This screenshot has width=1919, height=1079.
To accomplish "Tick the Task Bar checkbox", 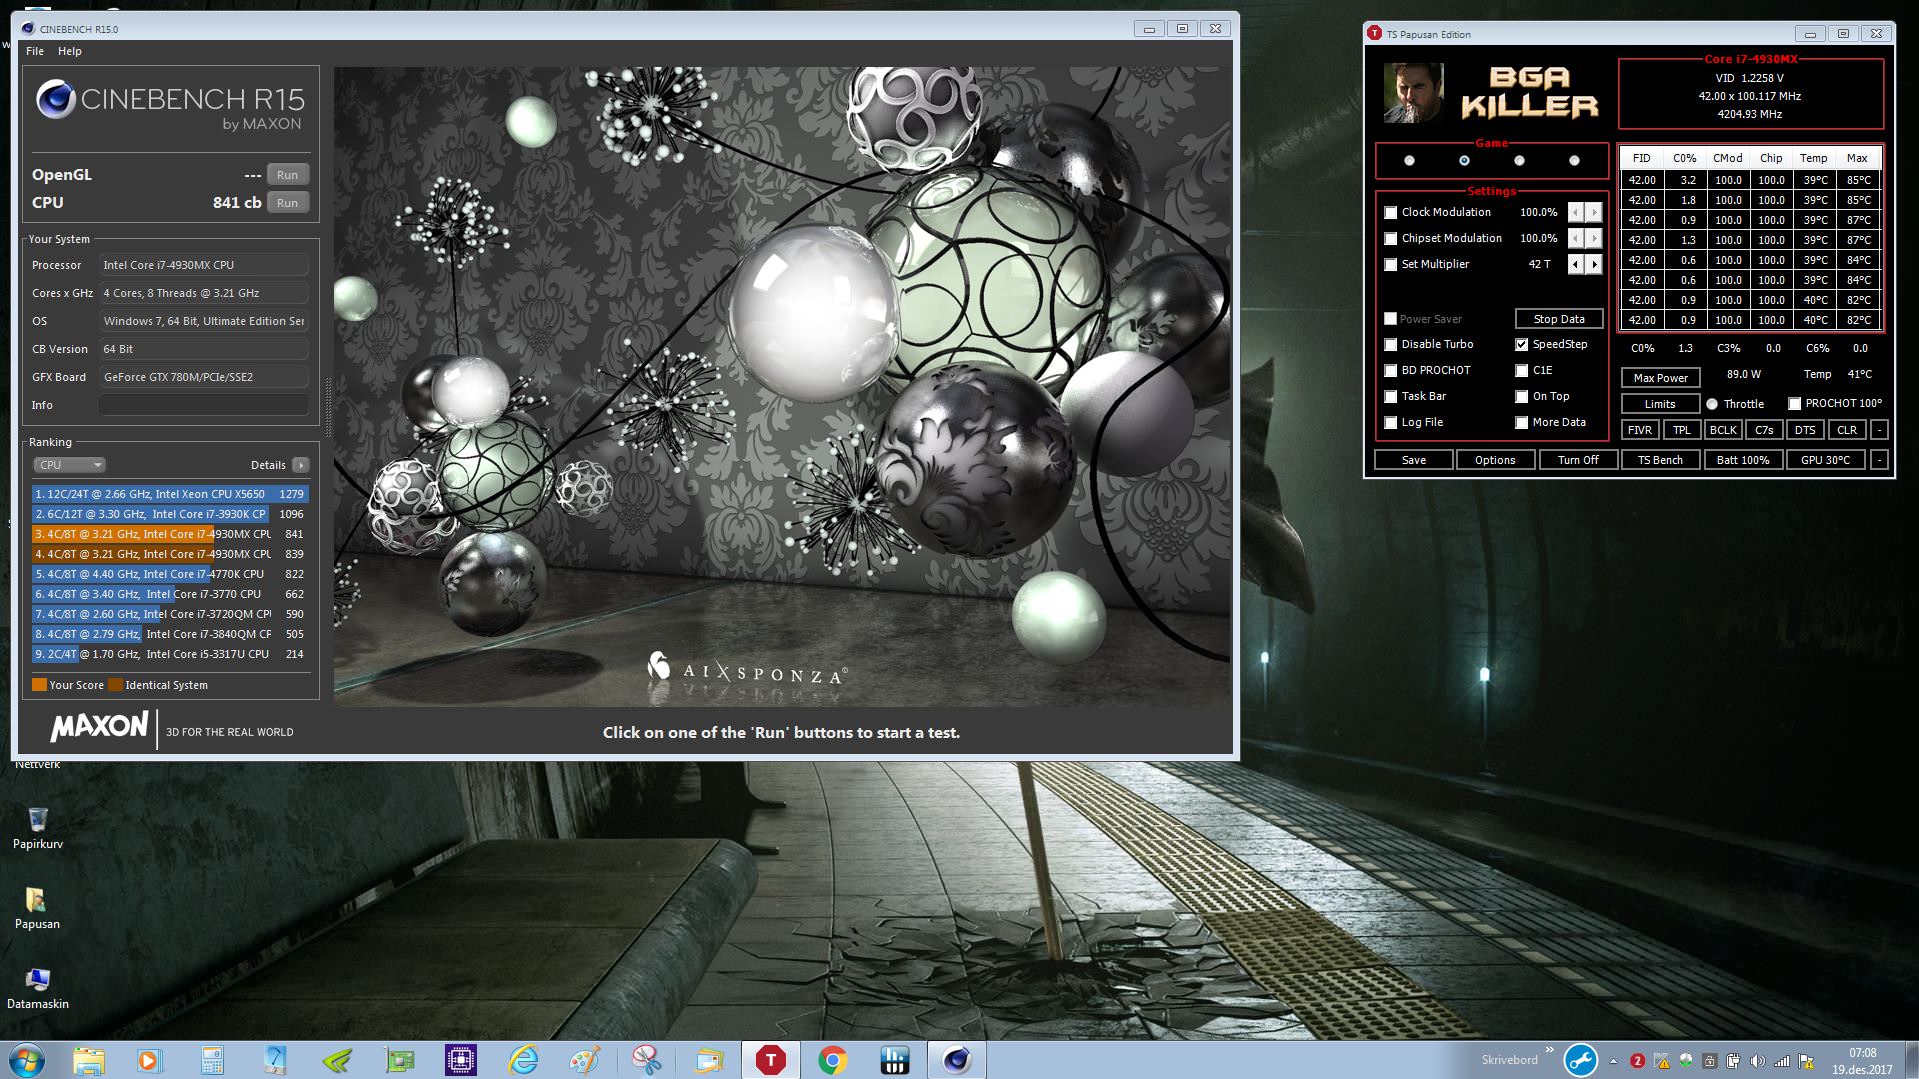I will tap(1390, 396).
